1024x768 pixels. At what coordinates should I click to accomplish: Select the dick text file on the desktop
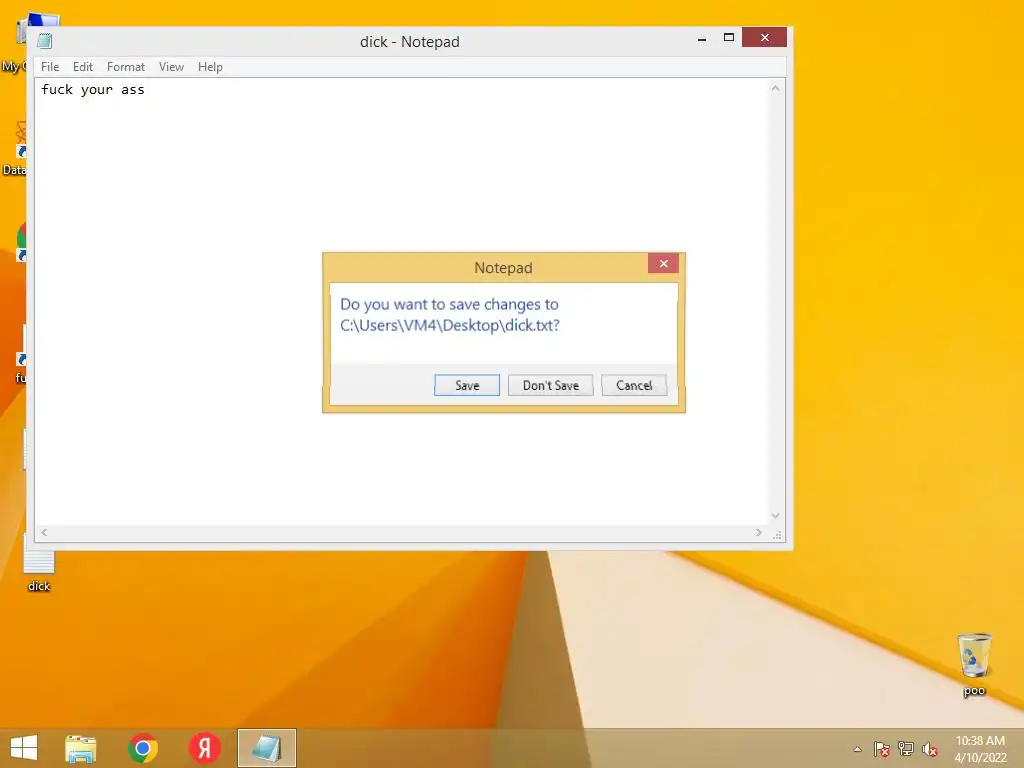[x=39, y=565]
